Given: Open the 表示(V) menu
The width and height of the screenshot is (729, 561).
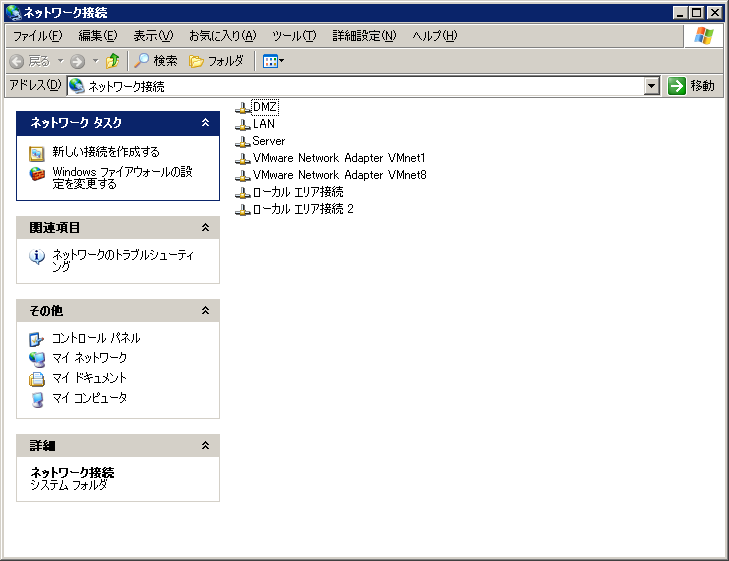Looking at the screenshot, I should click(x=153, y=36).
